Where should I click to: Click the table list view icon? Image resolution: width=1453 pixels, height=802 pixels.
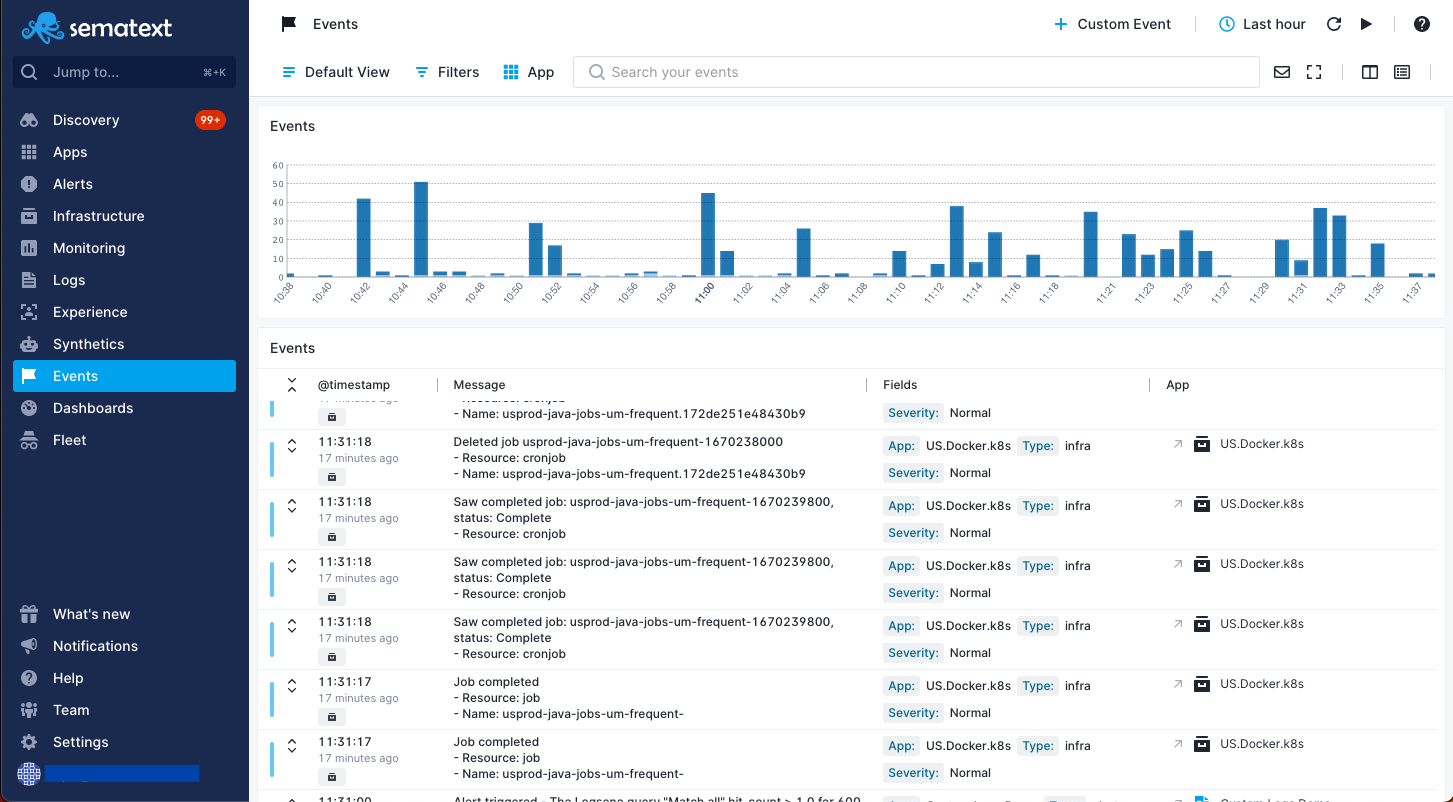tap(1402, 72)
